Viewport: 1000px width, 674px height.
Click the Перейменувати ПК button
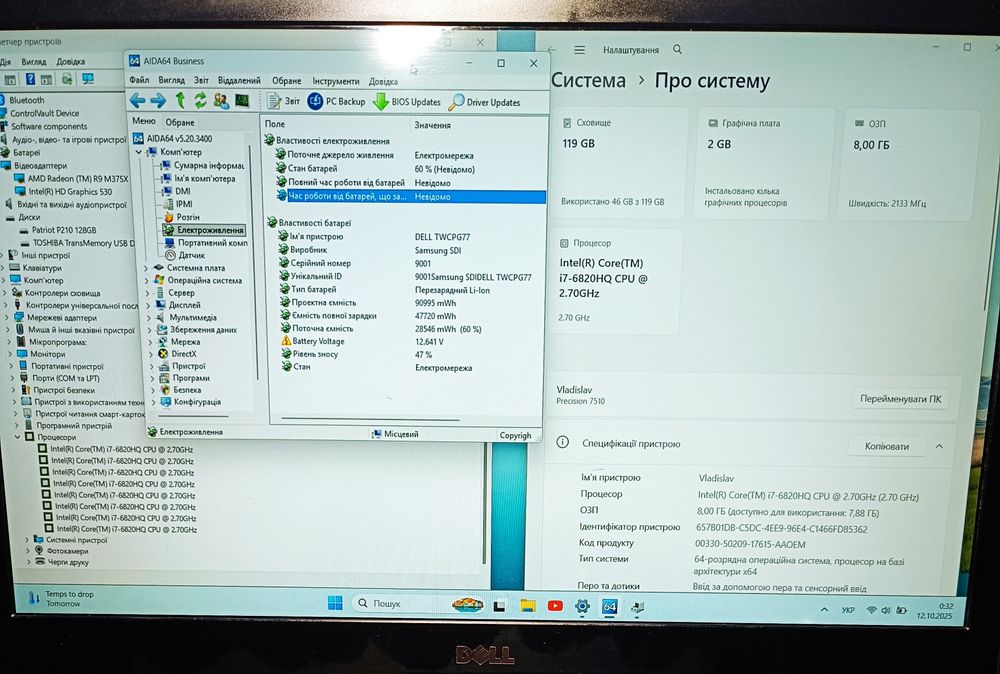900,399
